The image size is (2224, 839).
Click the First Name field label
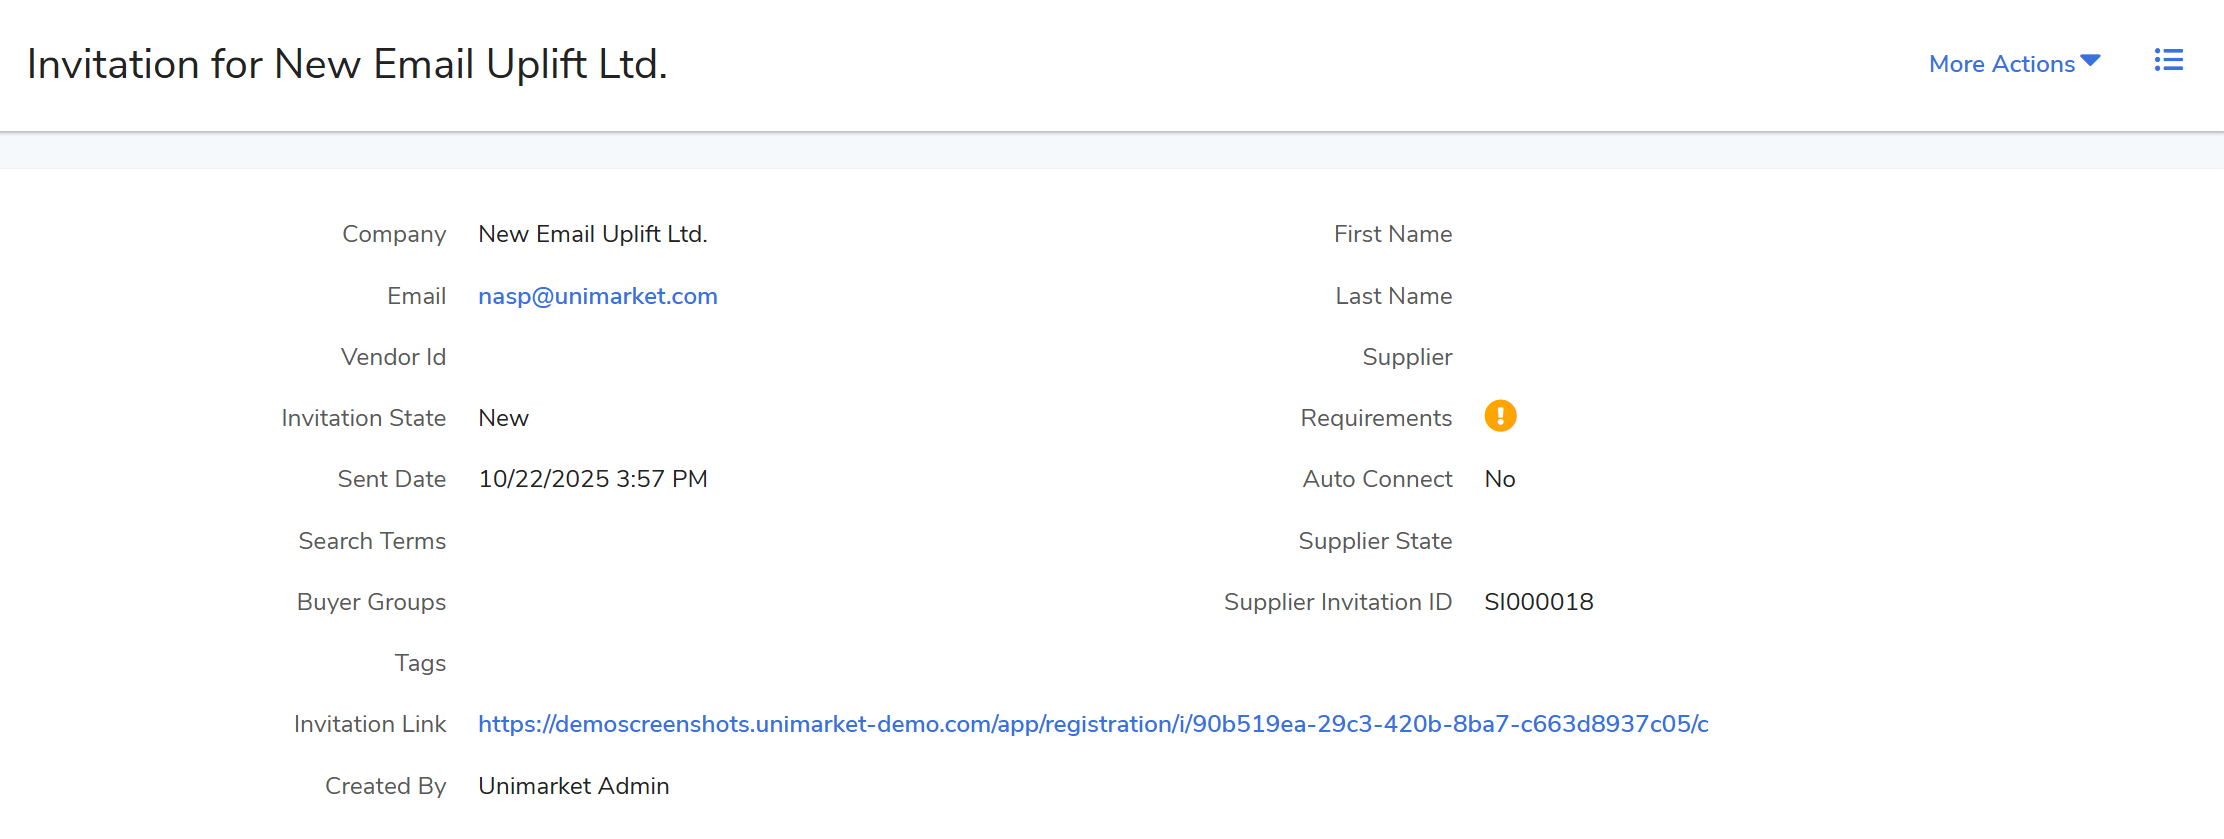pos(1392,234)
